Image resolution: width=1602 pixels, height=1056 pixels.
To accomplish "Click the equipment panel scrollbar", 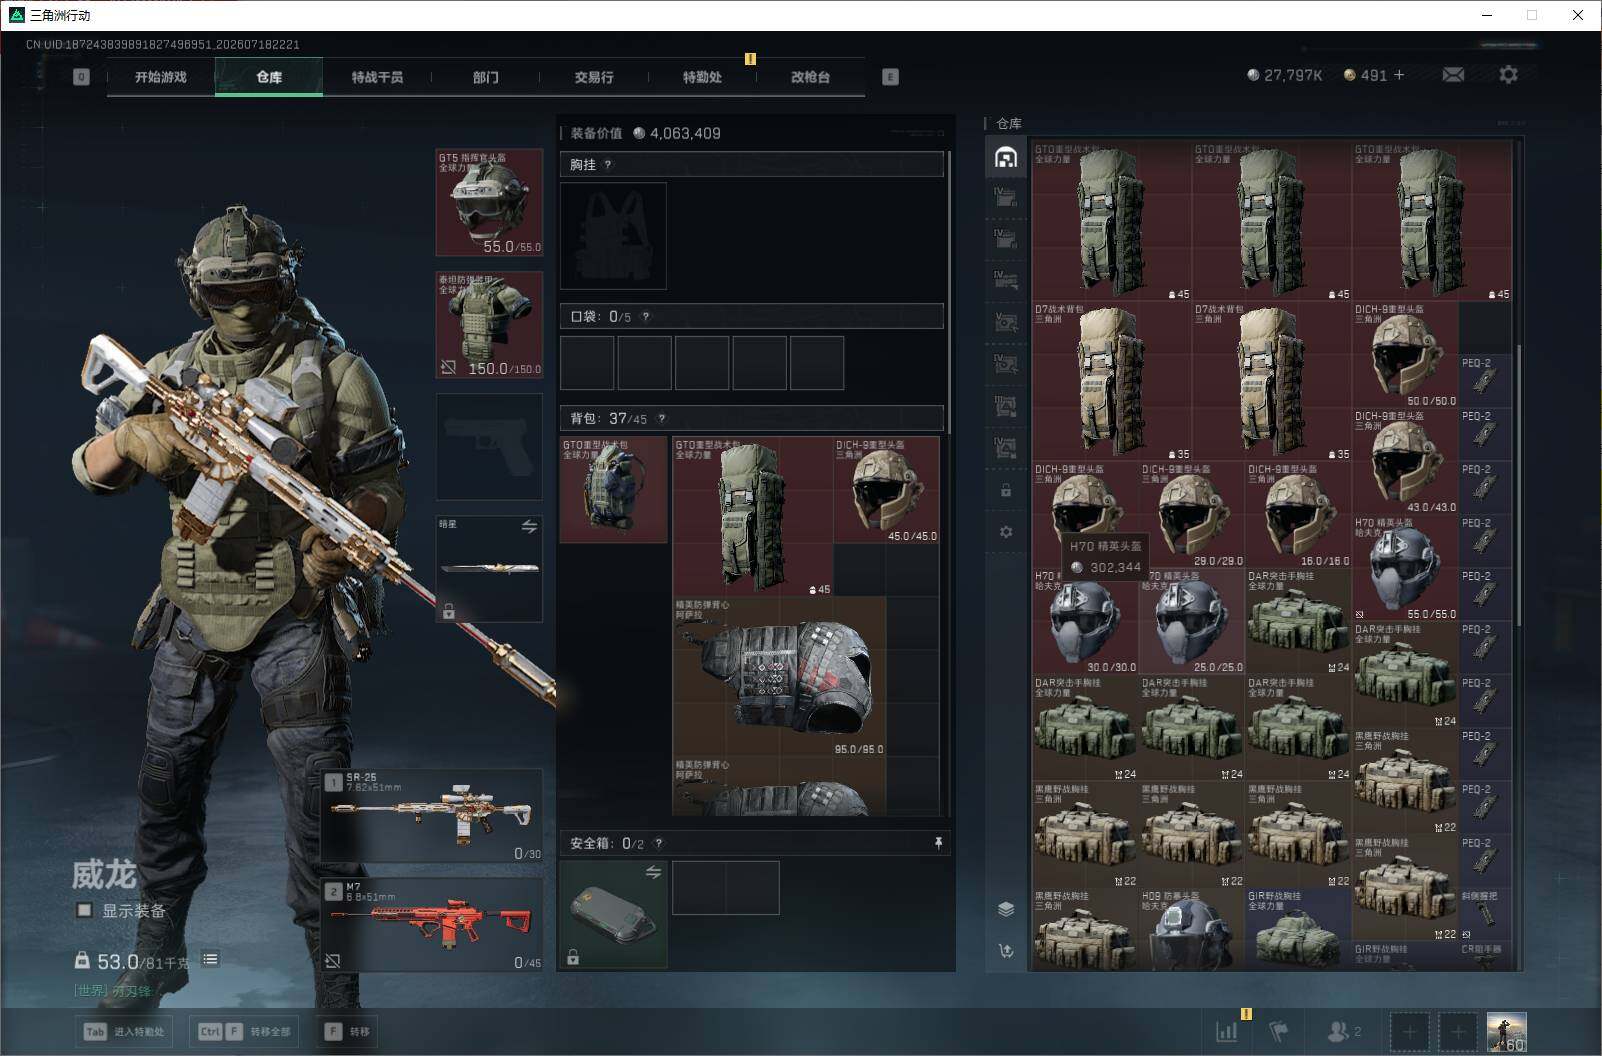I will point(947,292).
